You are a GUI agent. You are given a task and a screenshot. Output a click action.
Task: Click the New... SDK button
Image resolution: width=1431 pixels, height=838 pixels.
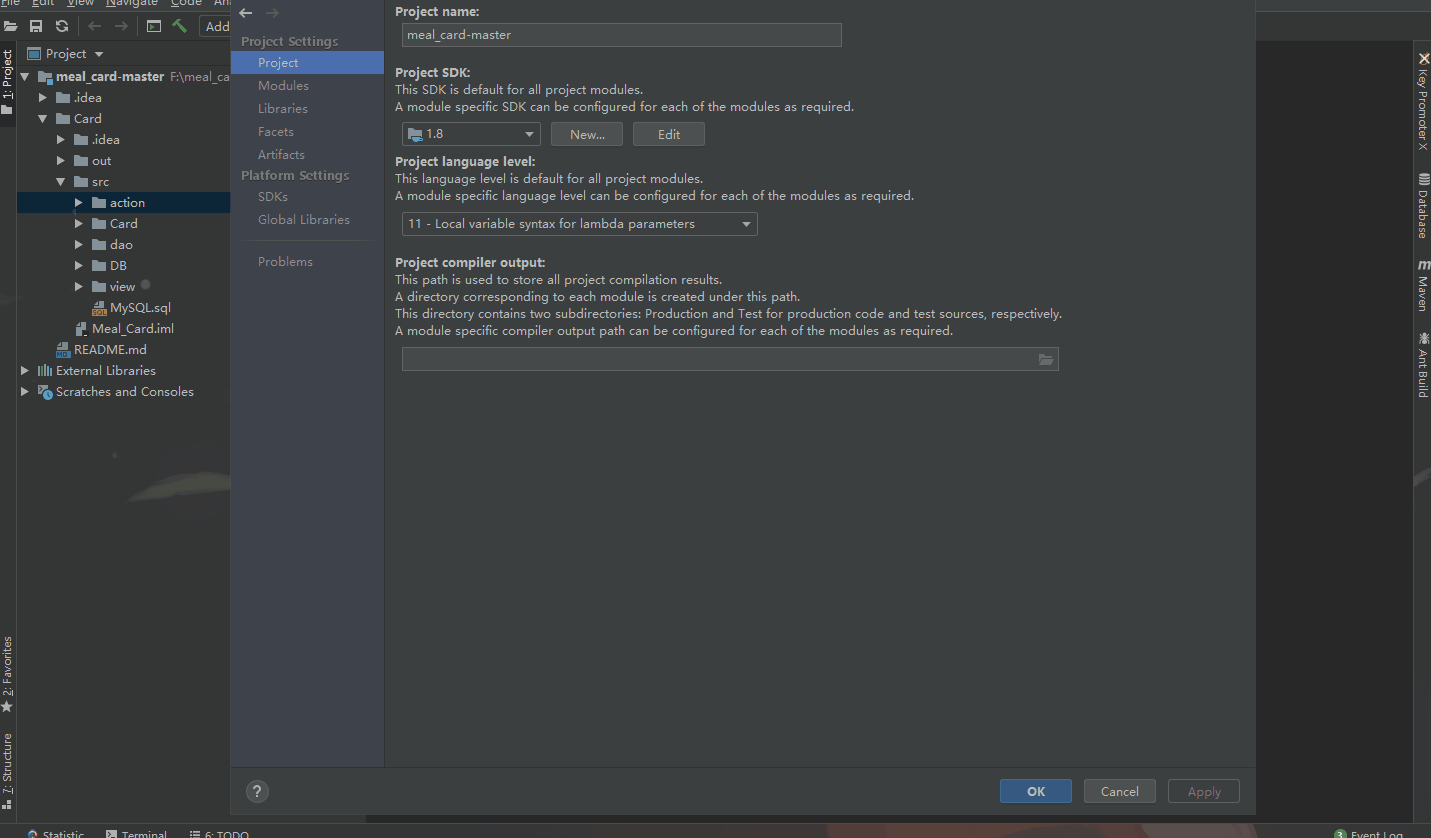coord(587,134)
